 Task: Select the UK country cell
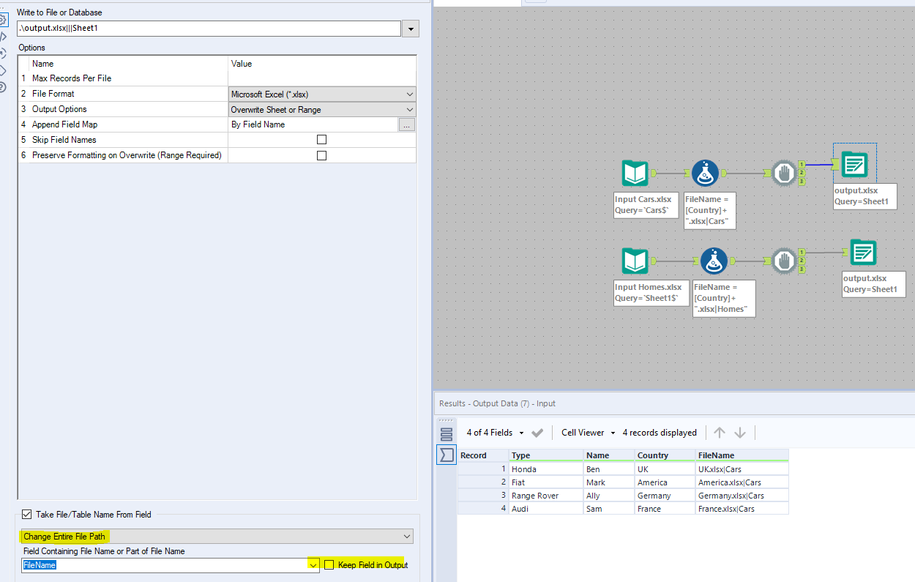(665, 469)
